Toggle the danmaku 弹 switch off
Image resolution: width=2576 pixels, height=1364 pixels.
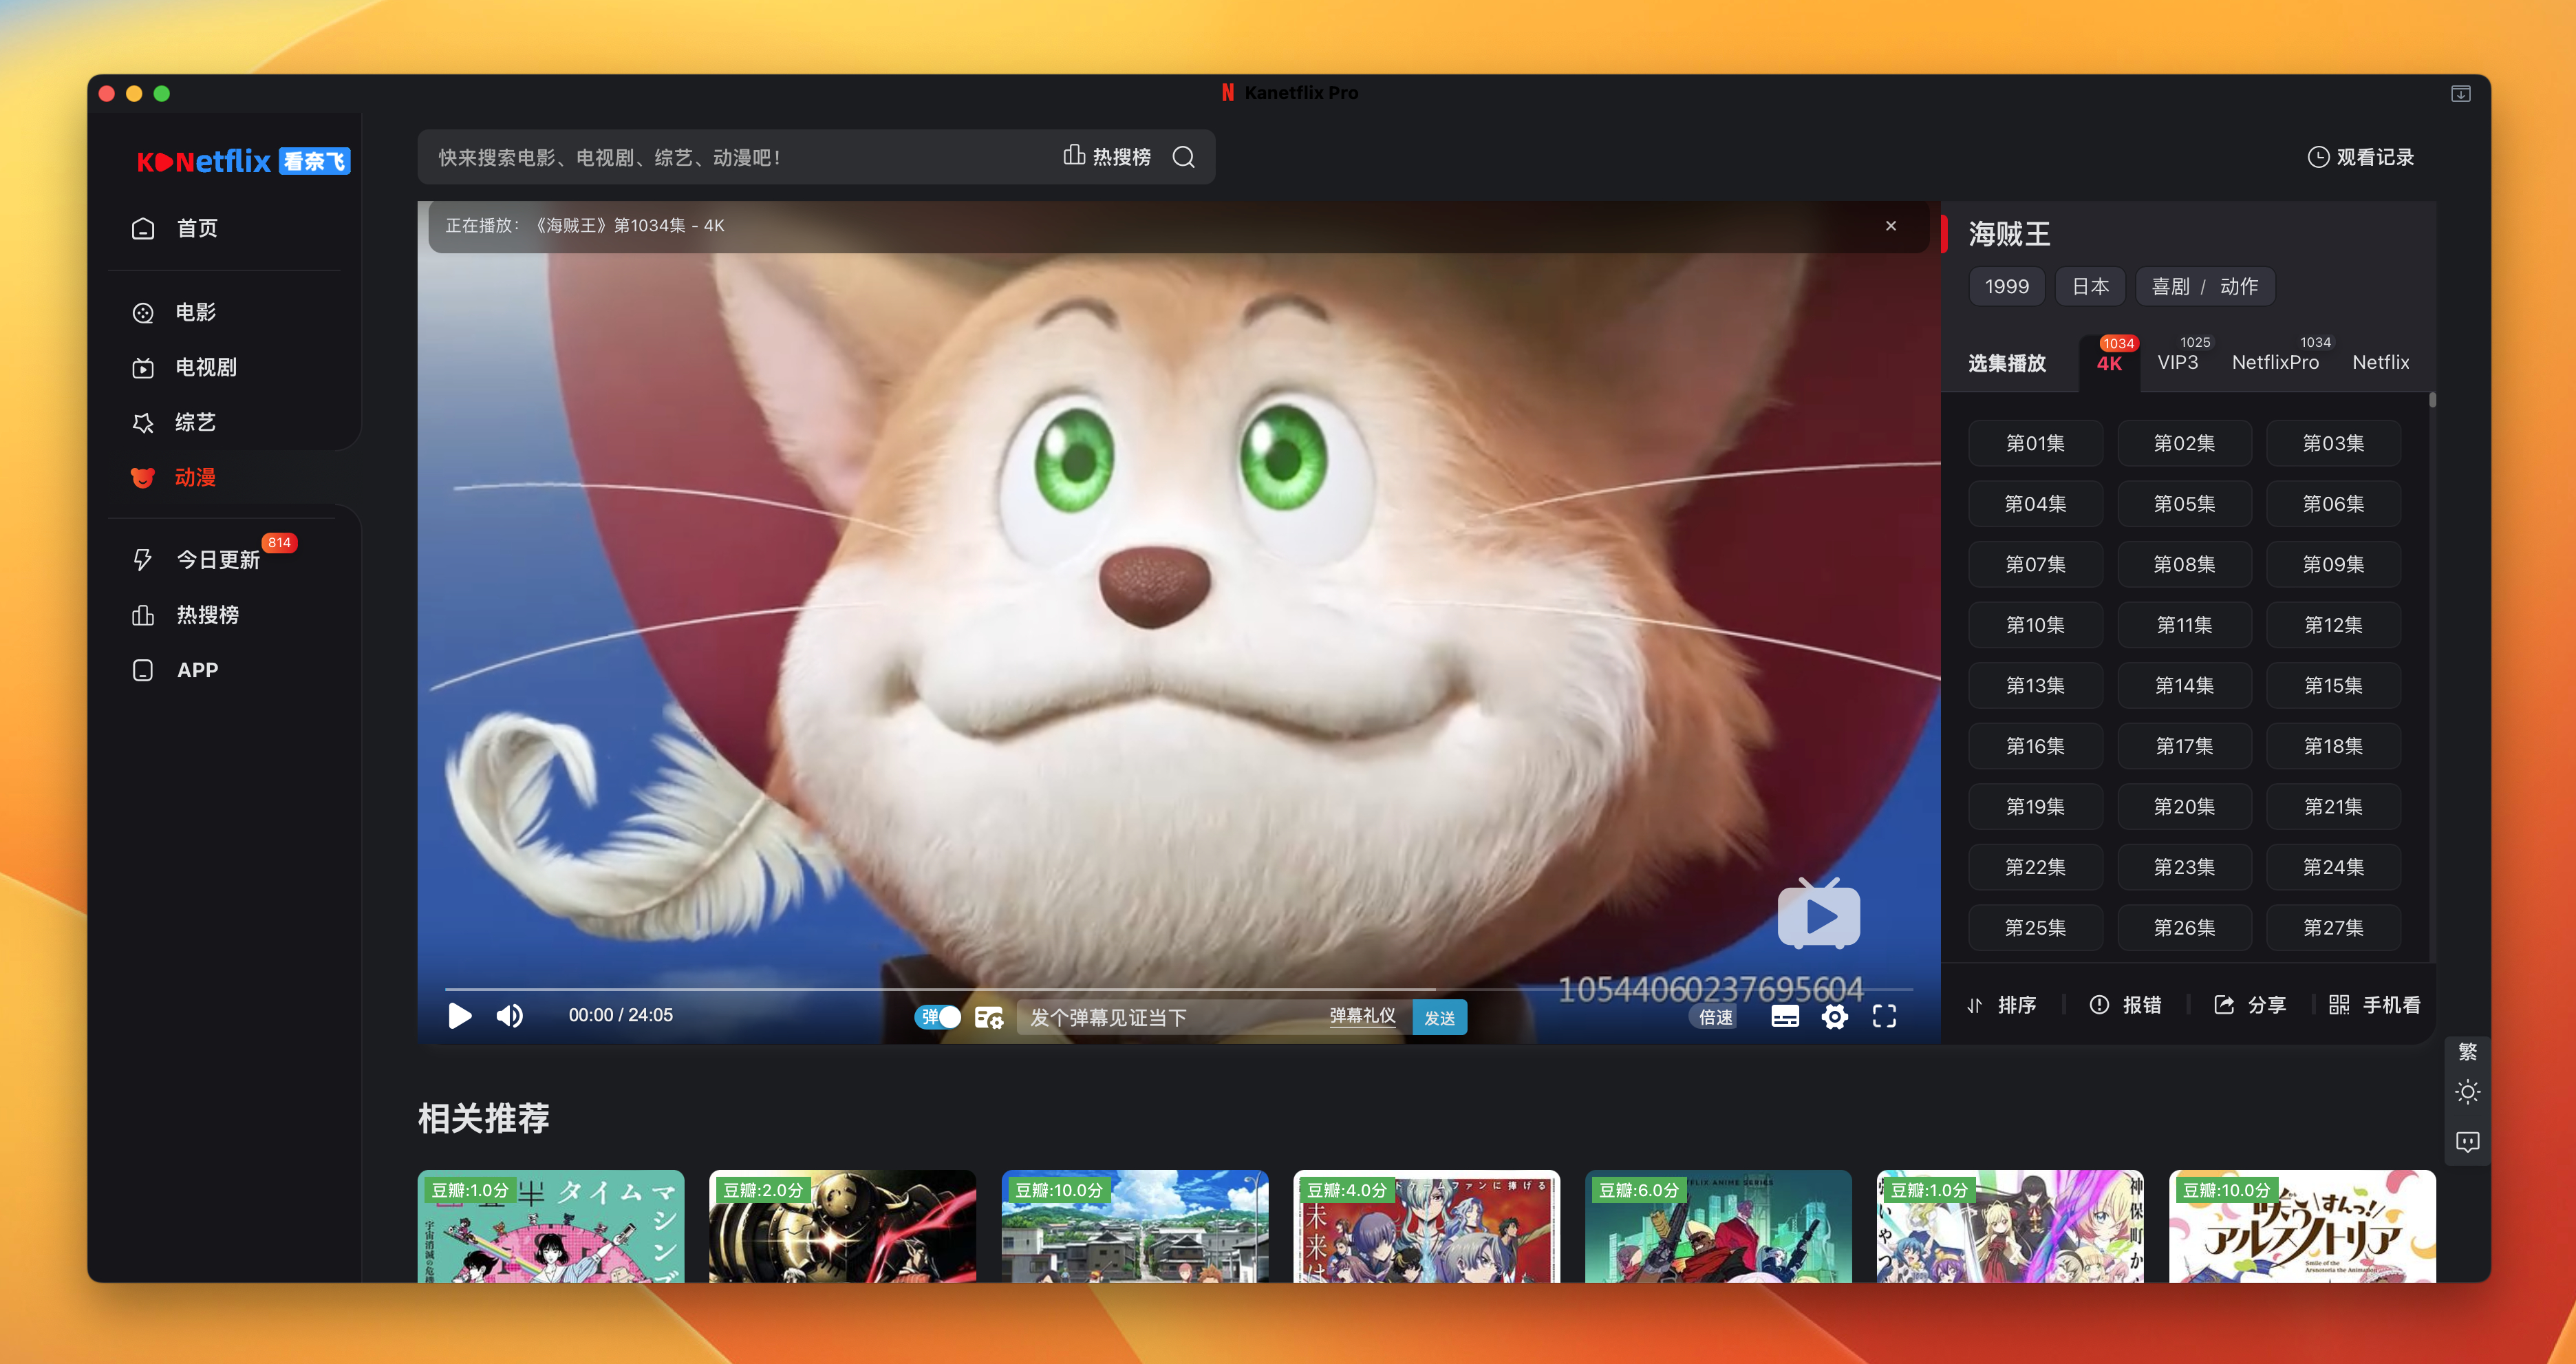click(x=937, y=1017)
